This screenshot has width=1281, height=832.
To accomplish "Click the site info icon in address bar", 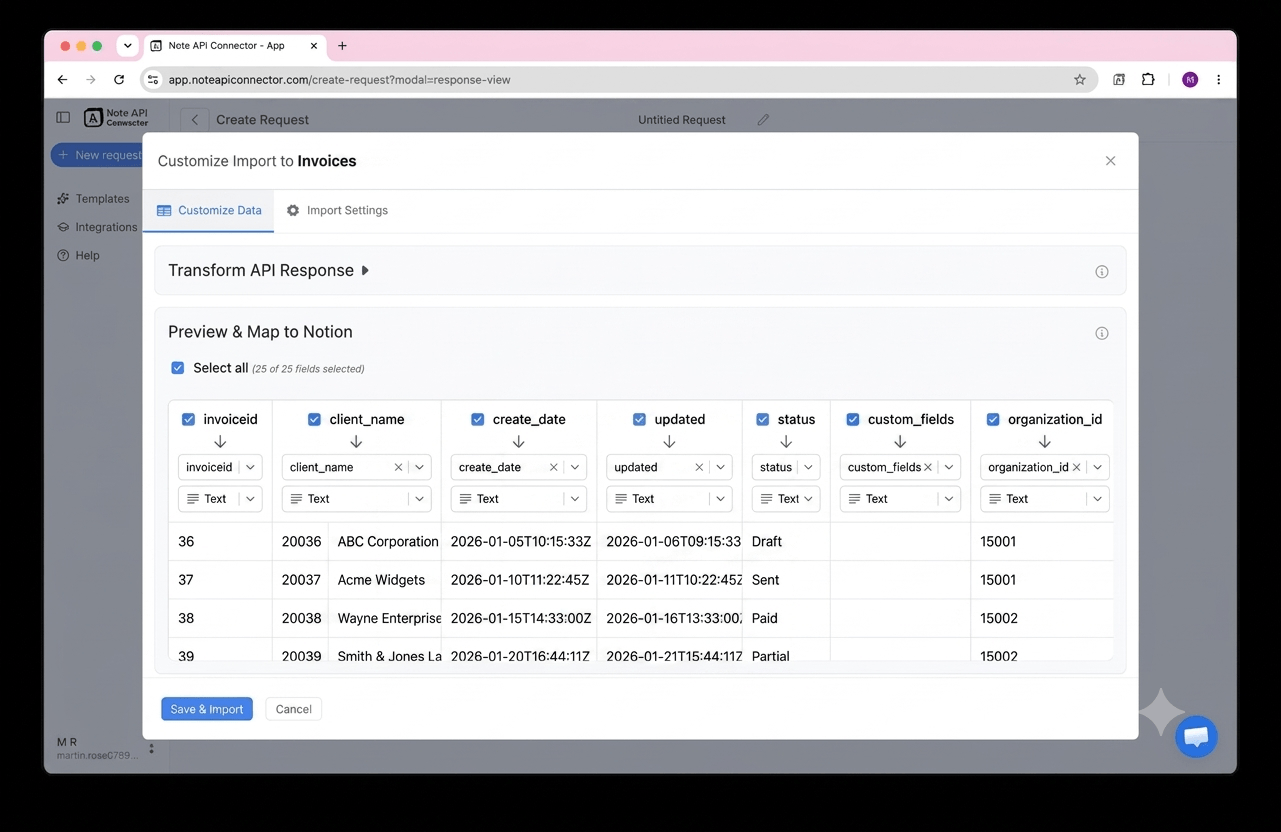I will point(153,80).
